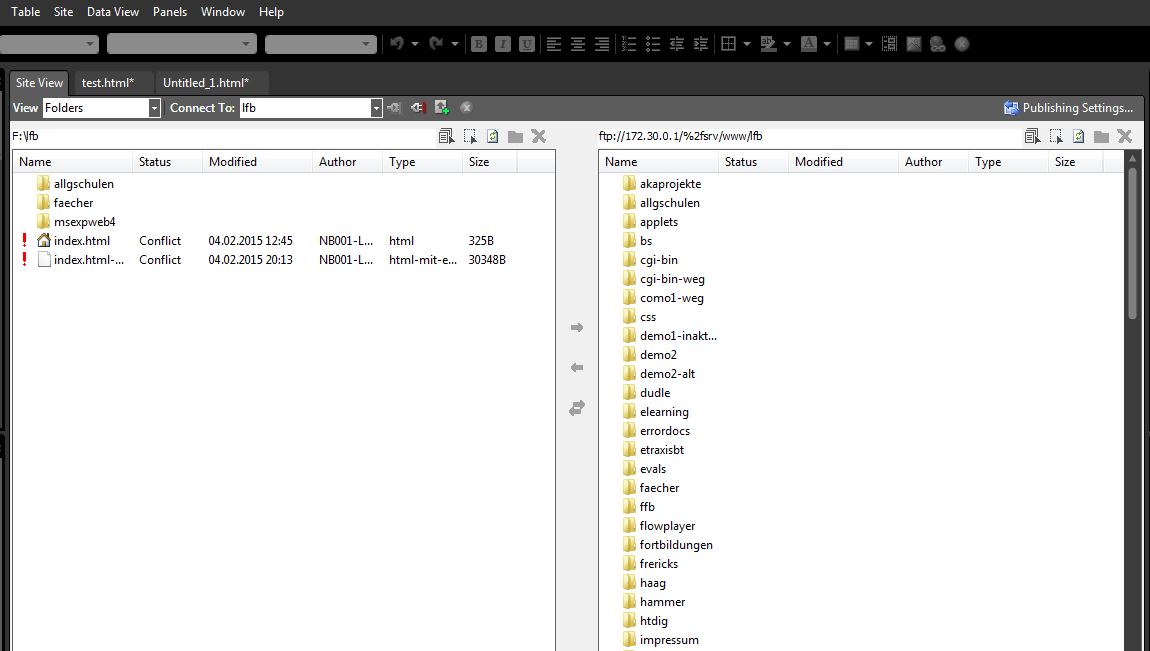Viewport: 1150px width, 651px height.
Task: Select the conflicted index.html file
Action: (83, 240)
